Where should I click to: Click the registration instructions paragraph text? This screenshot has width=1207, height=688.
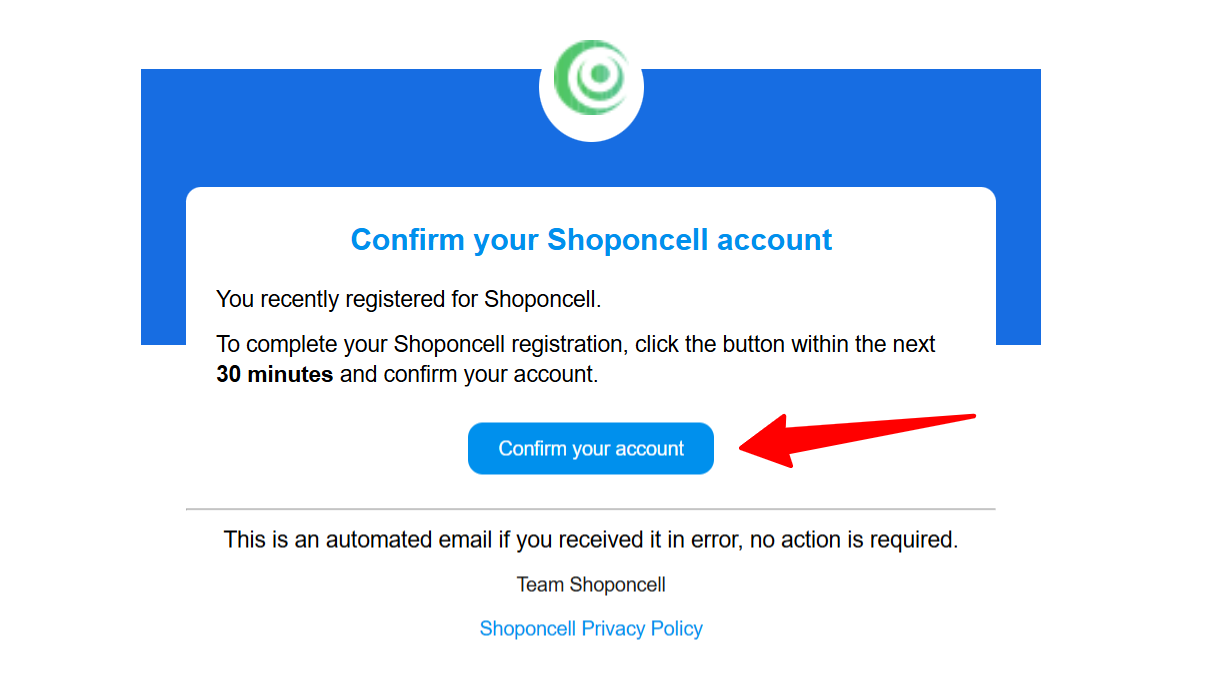point(576,343)
